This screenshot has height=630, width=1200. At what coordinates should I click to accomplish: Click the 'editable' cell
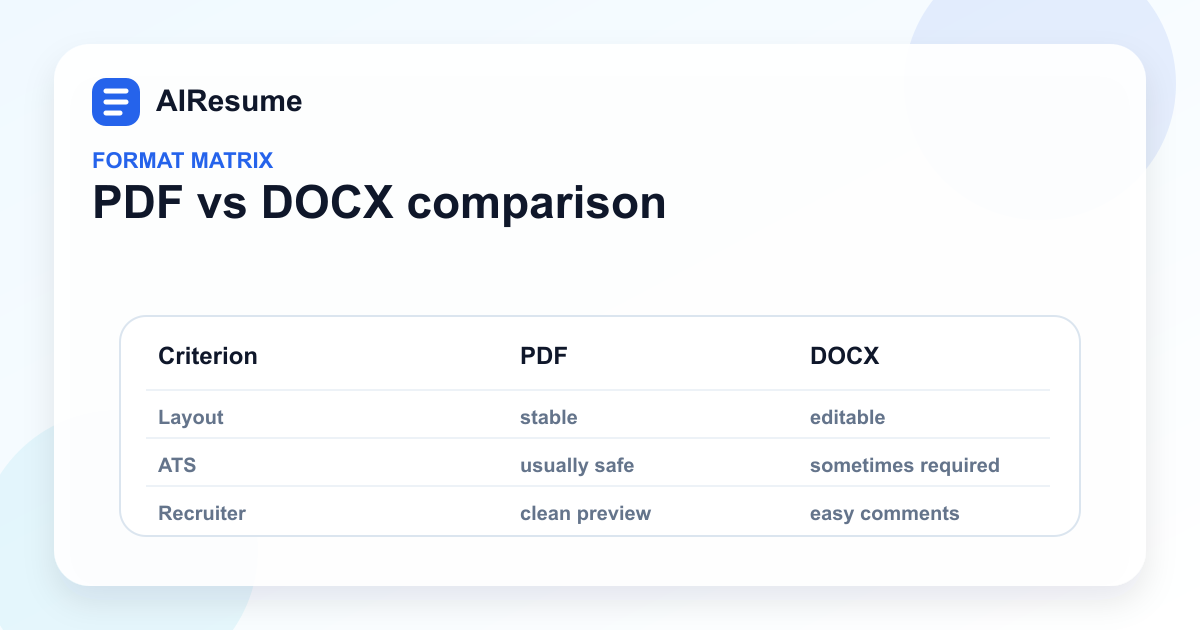[847, 417]
